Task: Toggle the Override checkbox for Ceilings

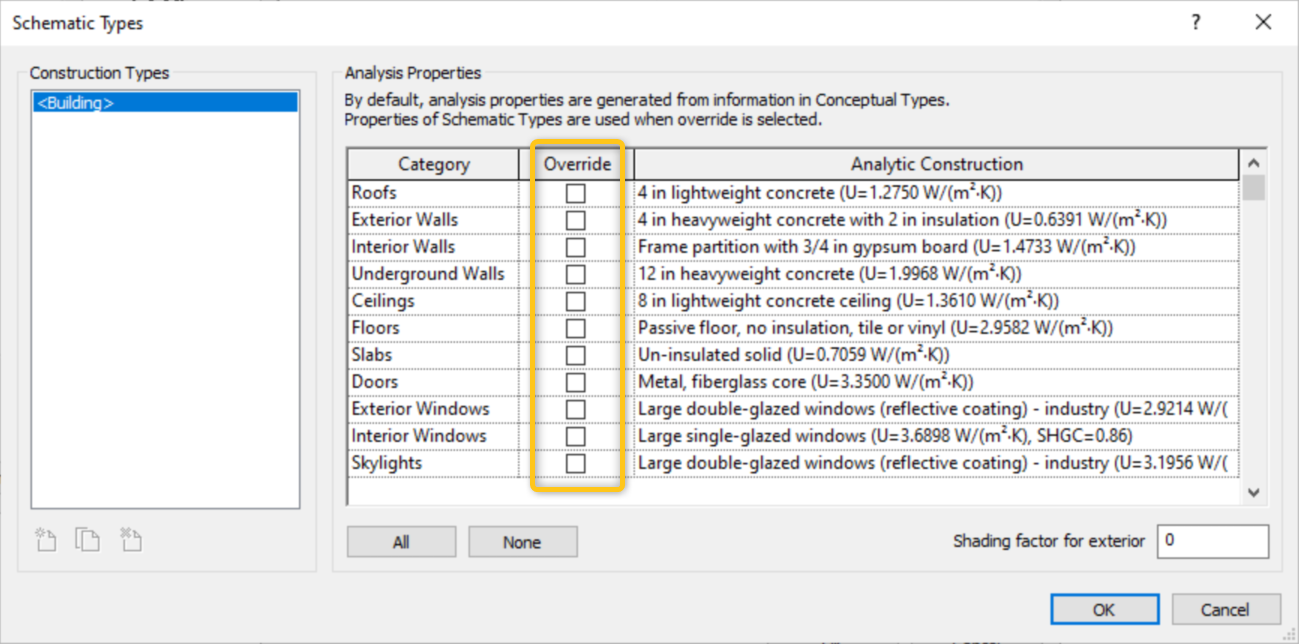Action: point(576,300)
